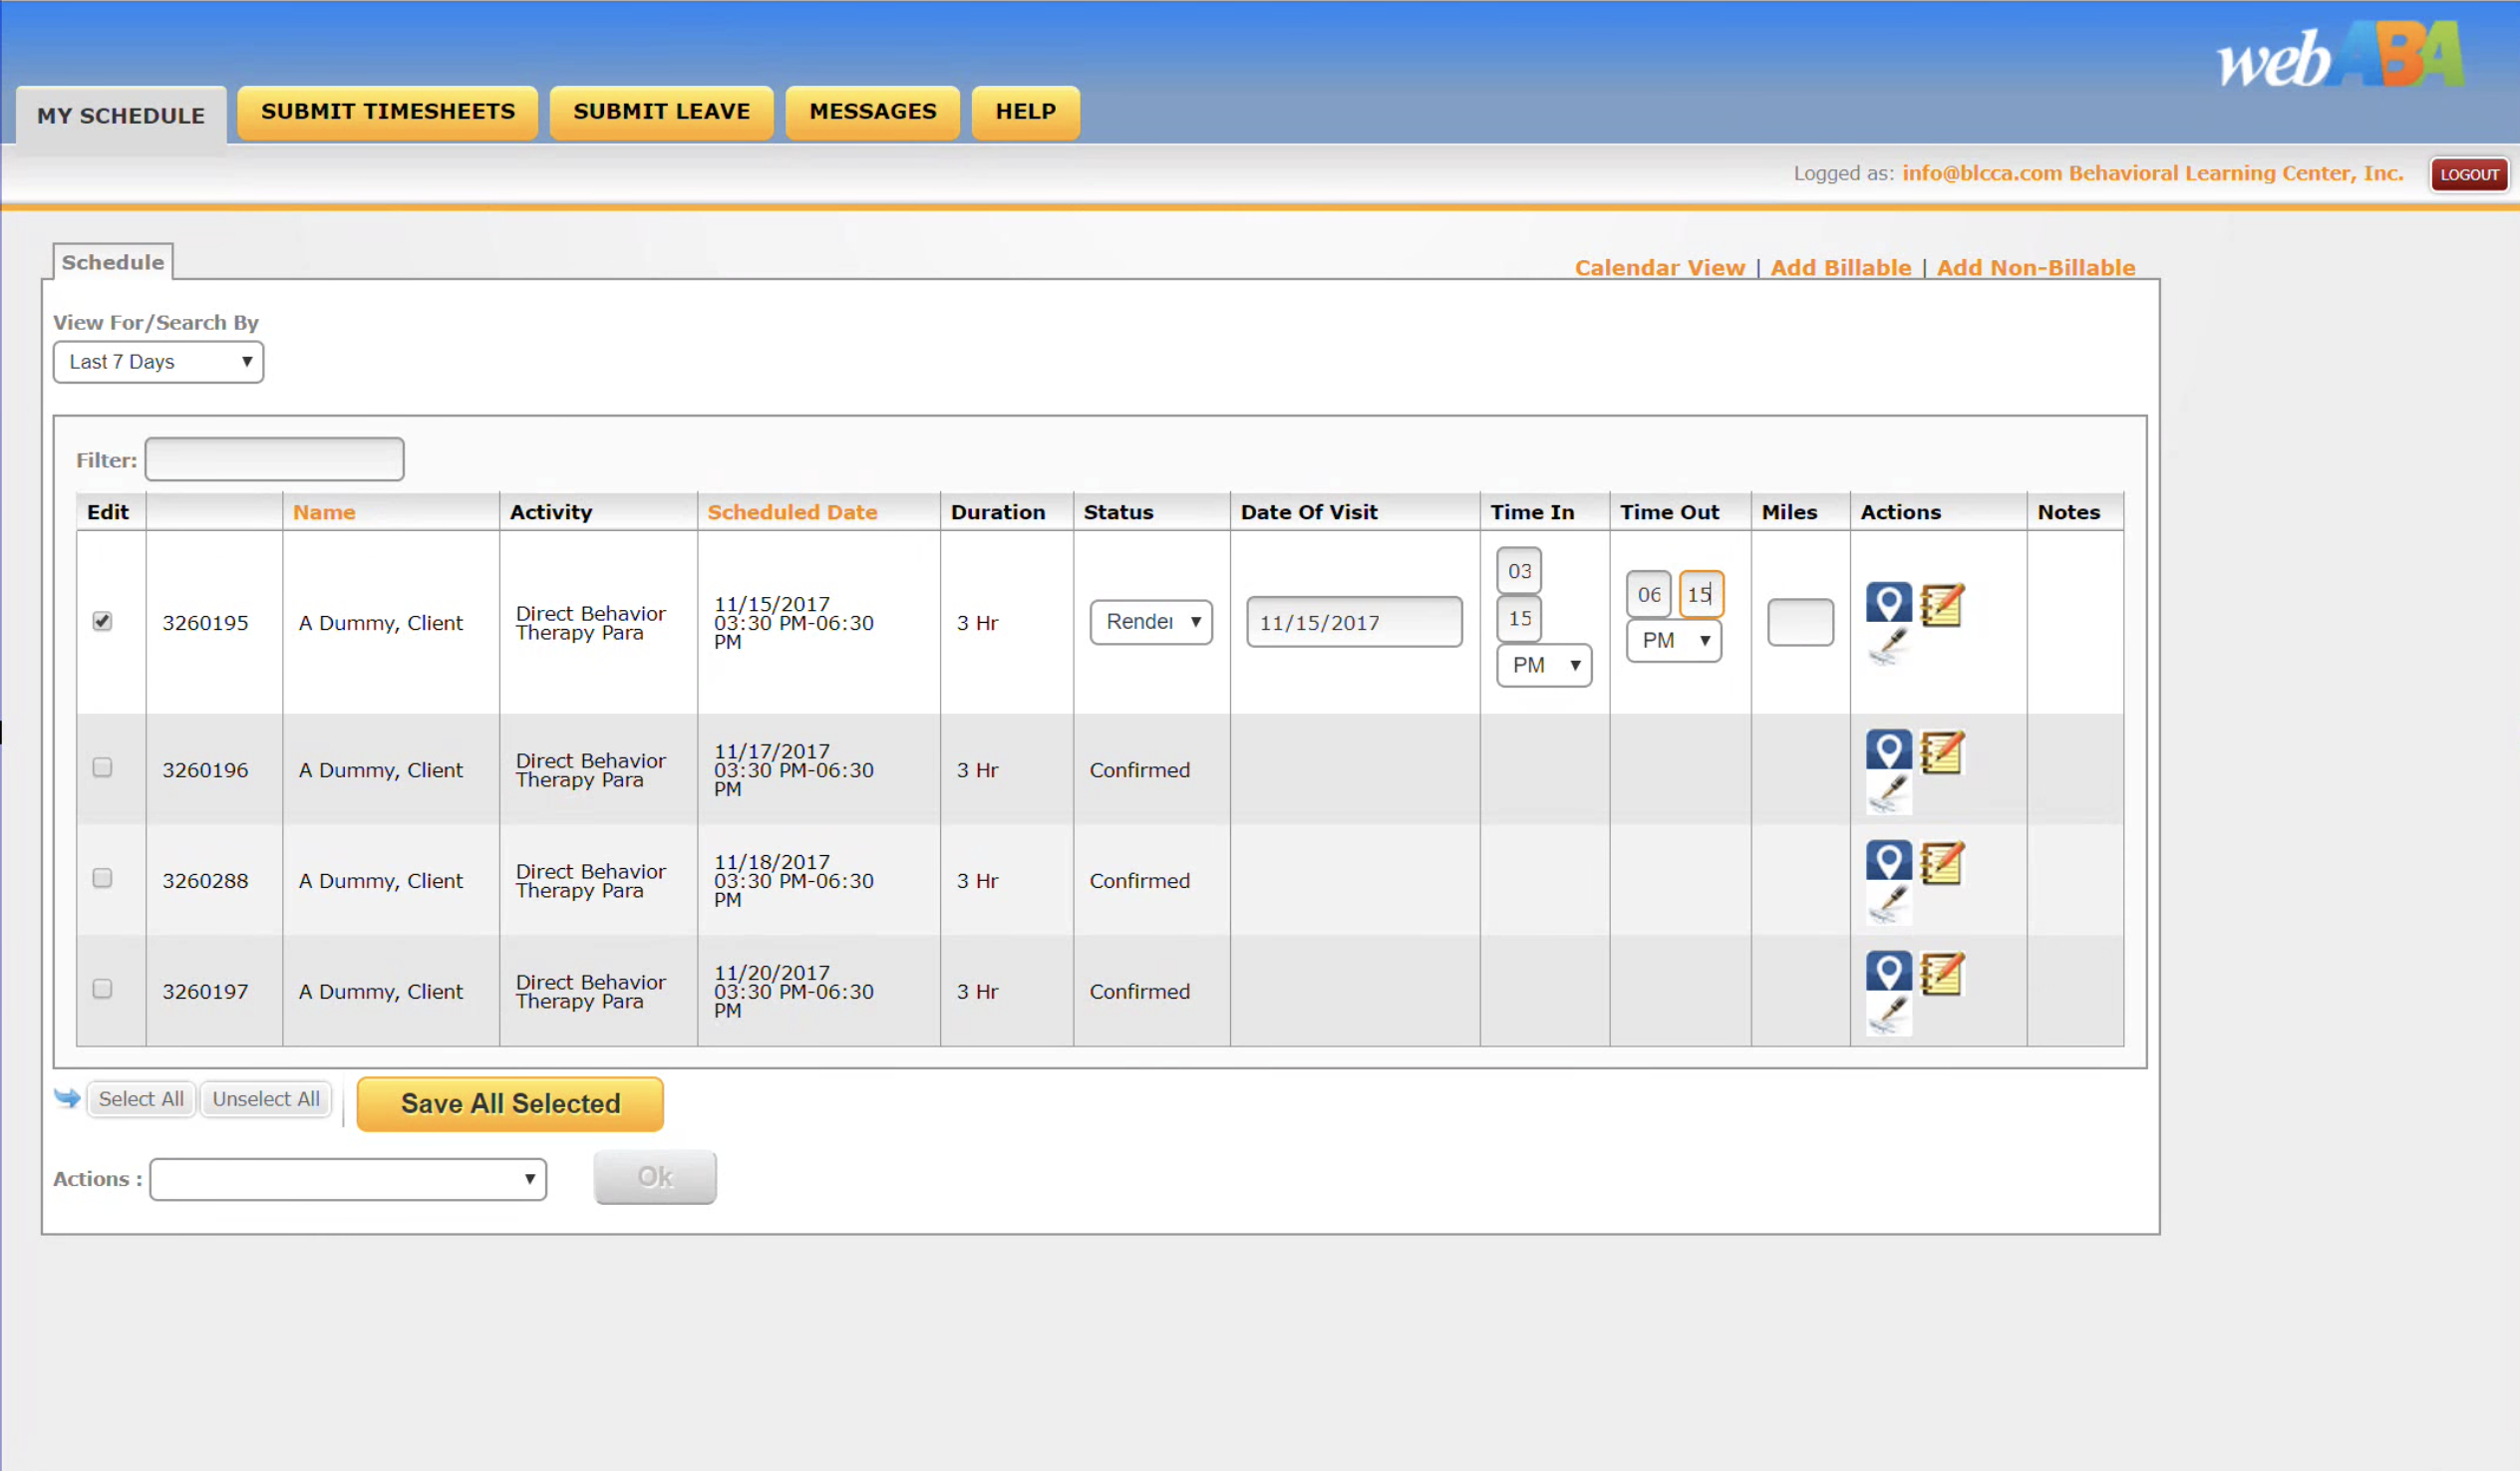2520x1471 pixels.
Task: Go to Submit Timesheets tab
Action: [388, 112]
